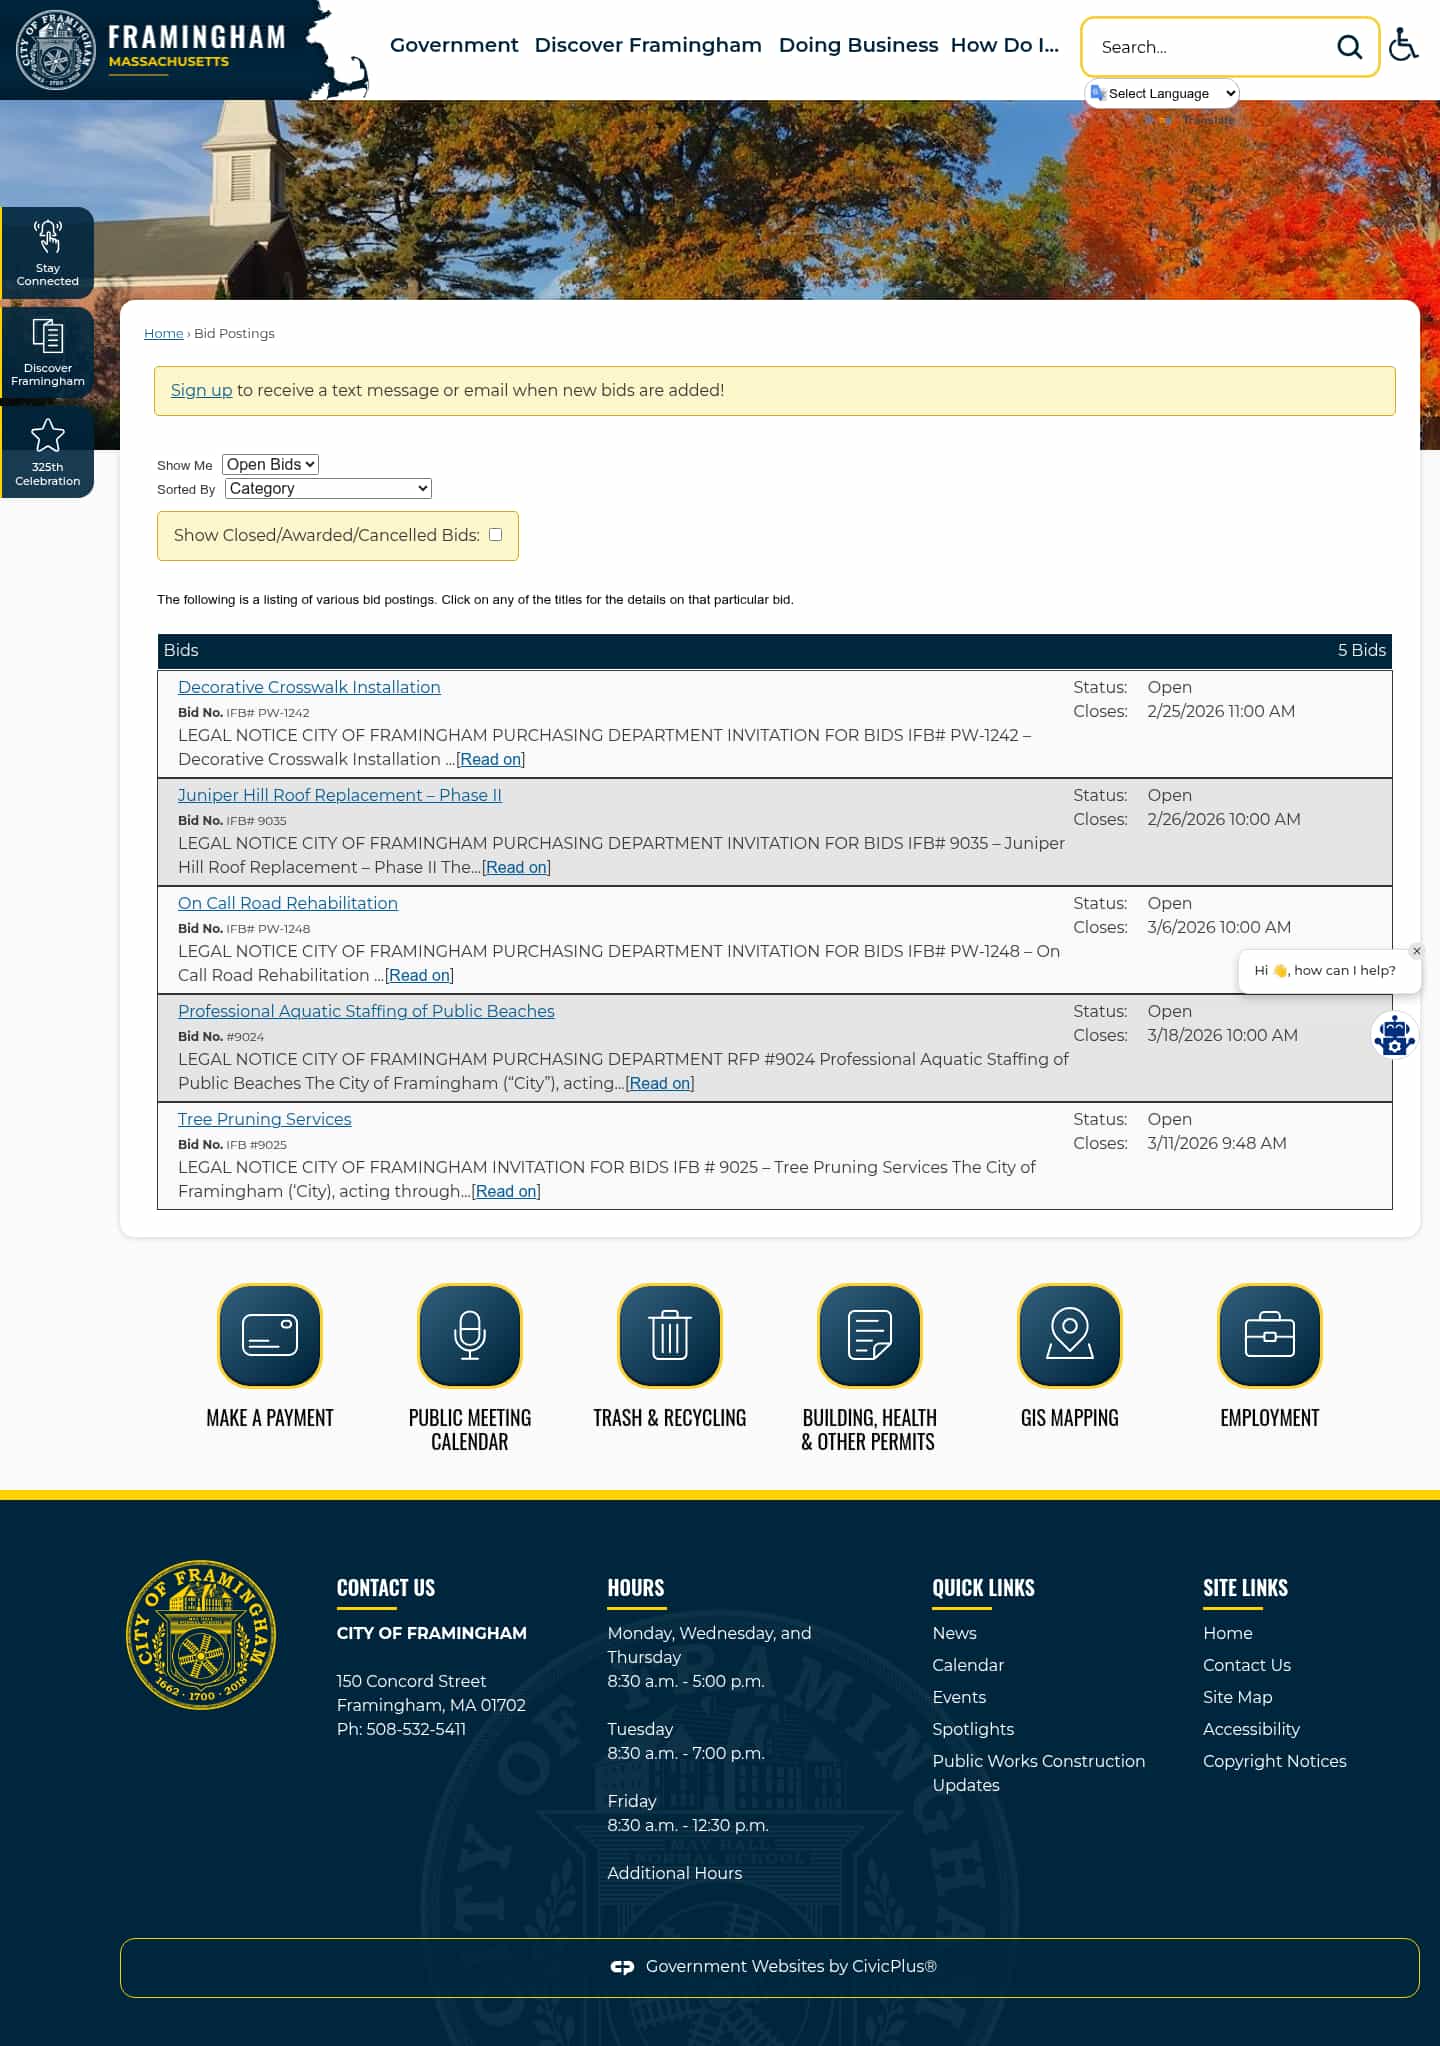1440x2046 pixels.
Task: Click the Trash & Recycling label
Action: pos(670,1418)
